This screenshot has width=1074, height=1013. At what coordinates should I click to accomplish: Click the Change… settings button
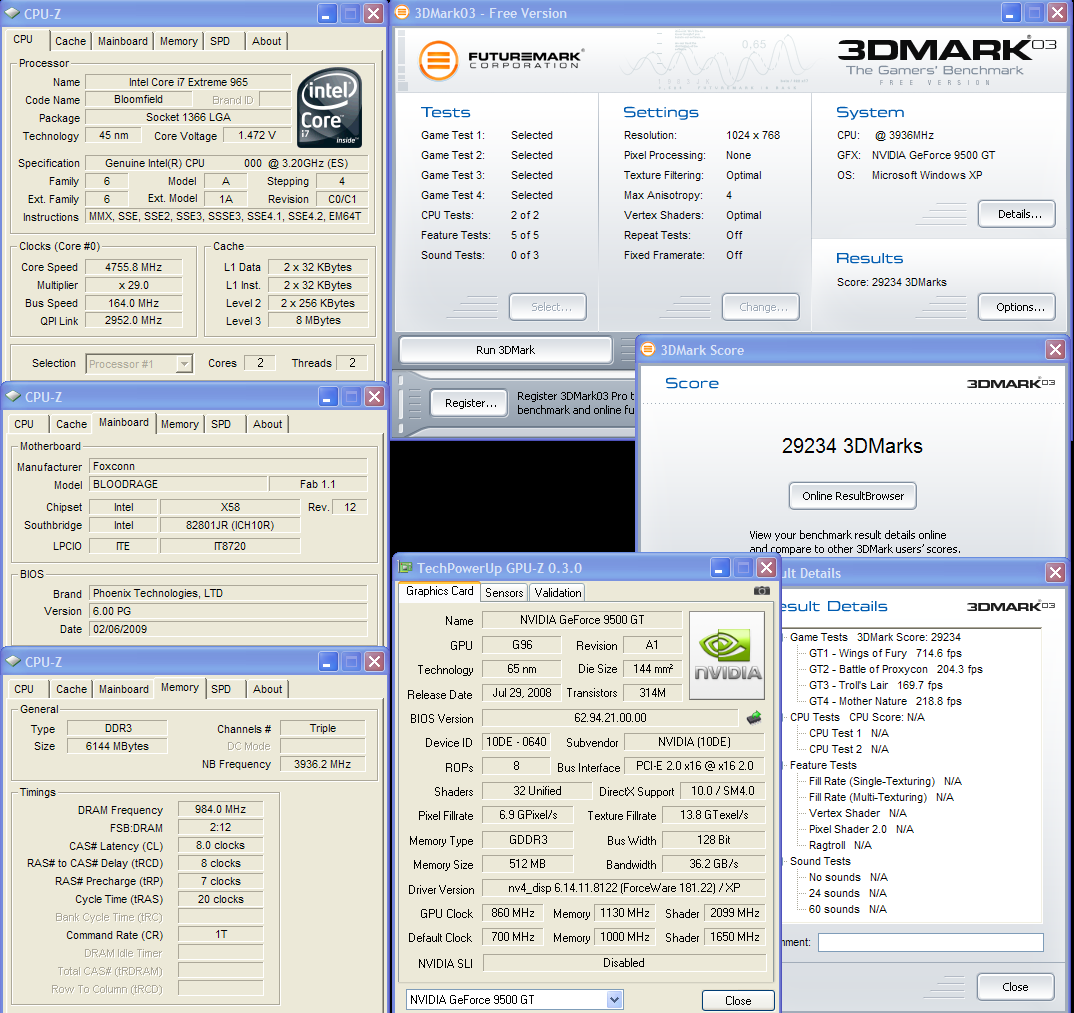pyautogui.click(x=760, y=307)
